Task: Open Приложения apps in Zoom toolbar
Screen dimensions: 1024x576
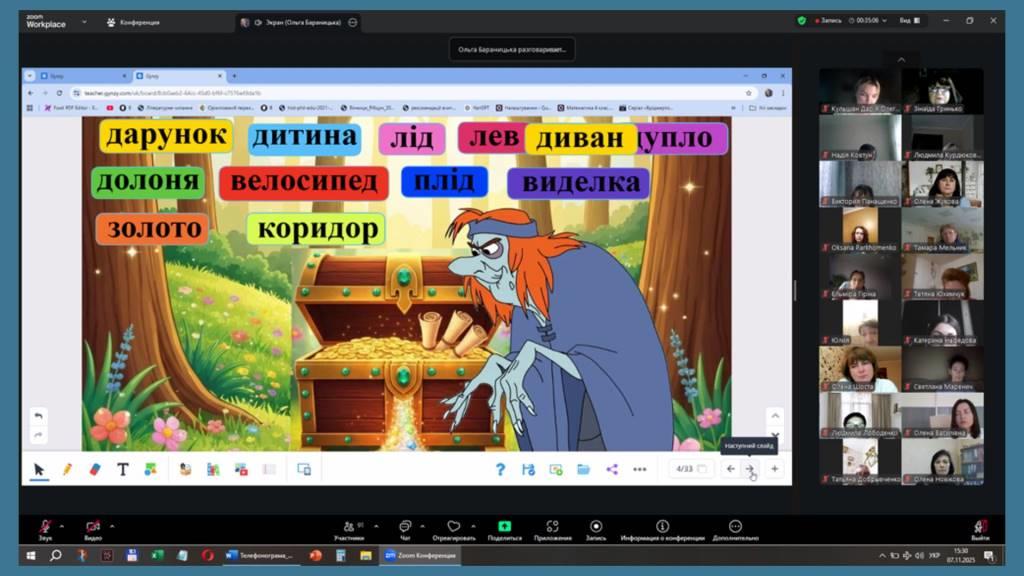Action: pos(552,529)
